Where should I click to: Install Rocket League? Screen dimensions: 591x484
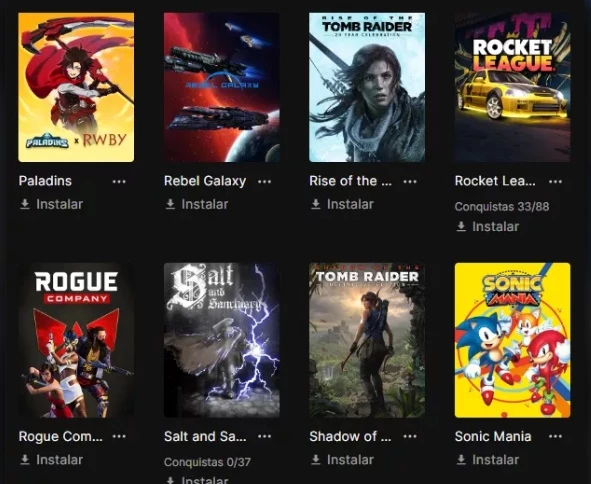(488, 227)
